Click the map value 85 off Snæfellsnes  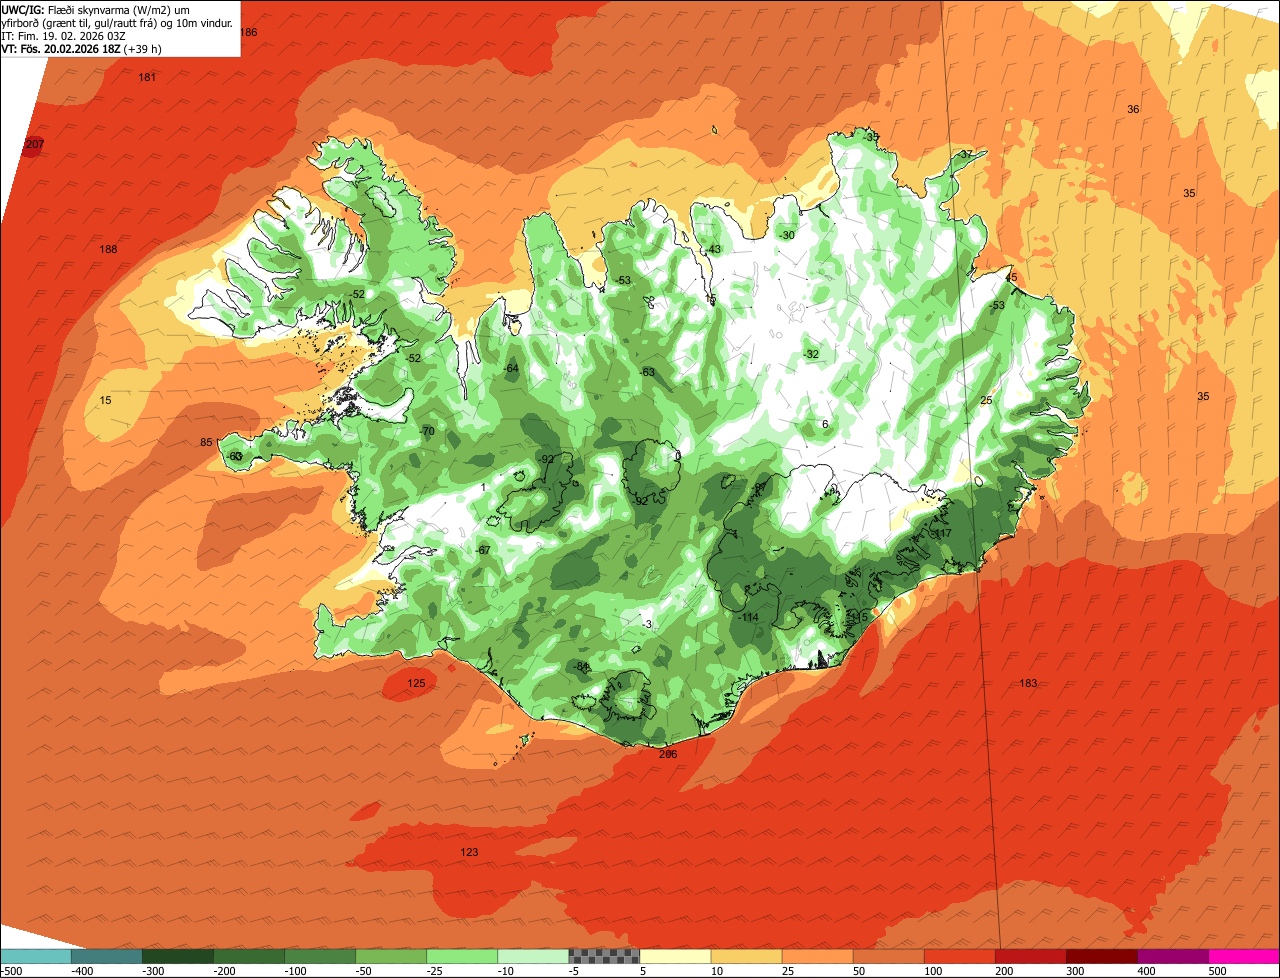coord(206,443)
